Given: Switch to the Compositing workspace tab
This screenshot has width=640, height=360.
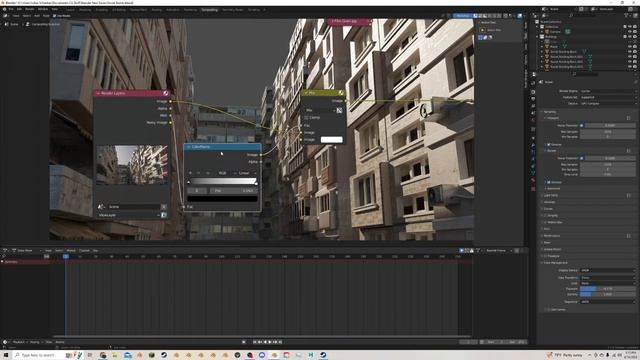Looking at the screenshot, I should click(x=209, y=9).
